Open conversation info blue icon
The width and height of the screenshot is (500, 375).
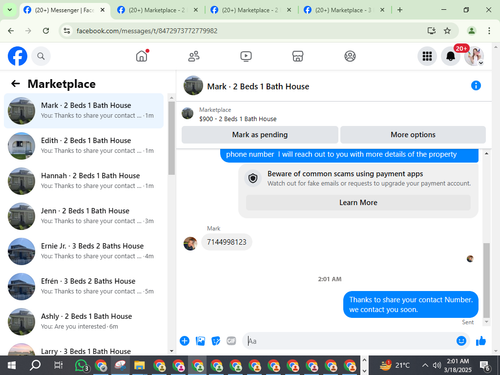tap(476, 86)
